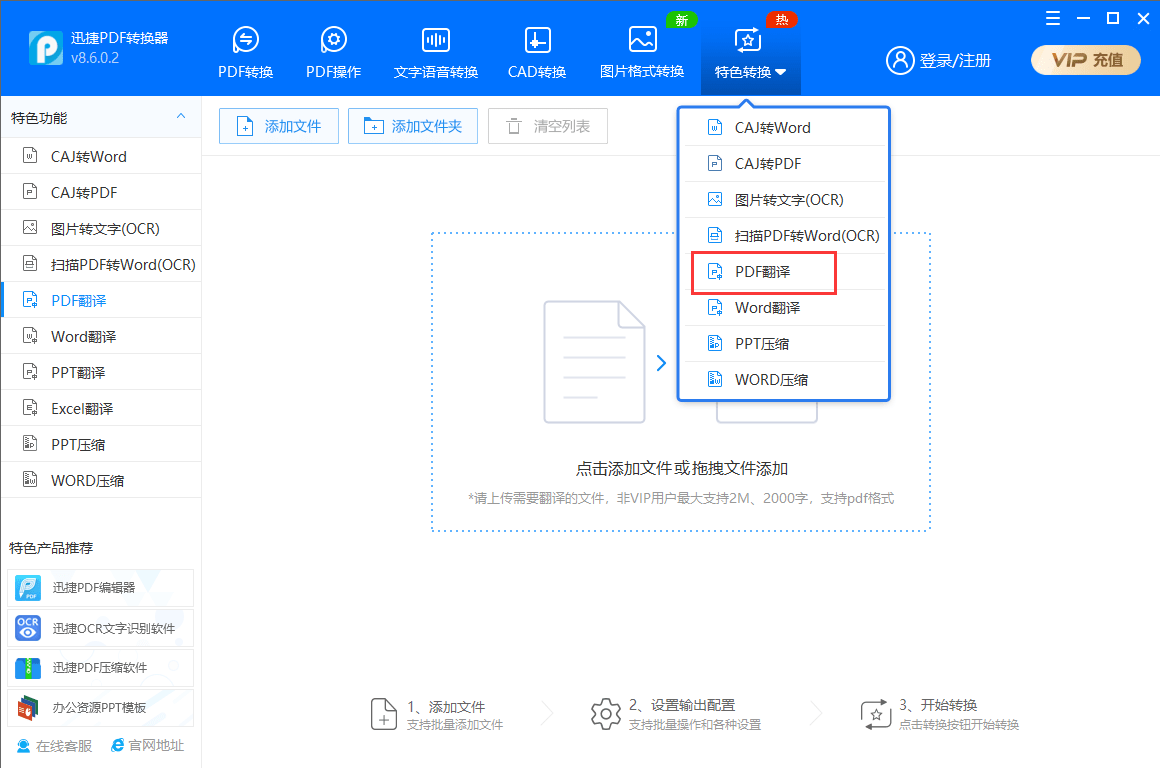
Task: Click the 办公资源PPT模板 icon
Action: coord(28,708)
